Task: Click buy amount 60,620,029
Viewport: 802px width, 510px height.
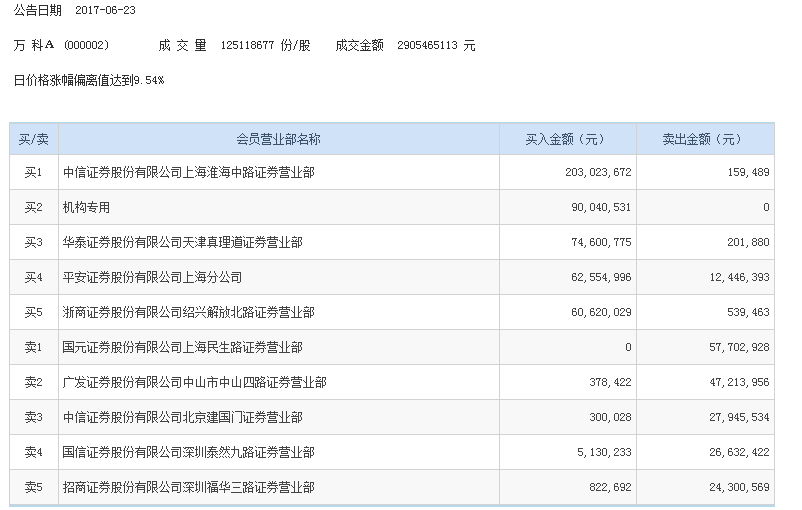Action: tap(601, 312)
